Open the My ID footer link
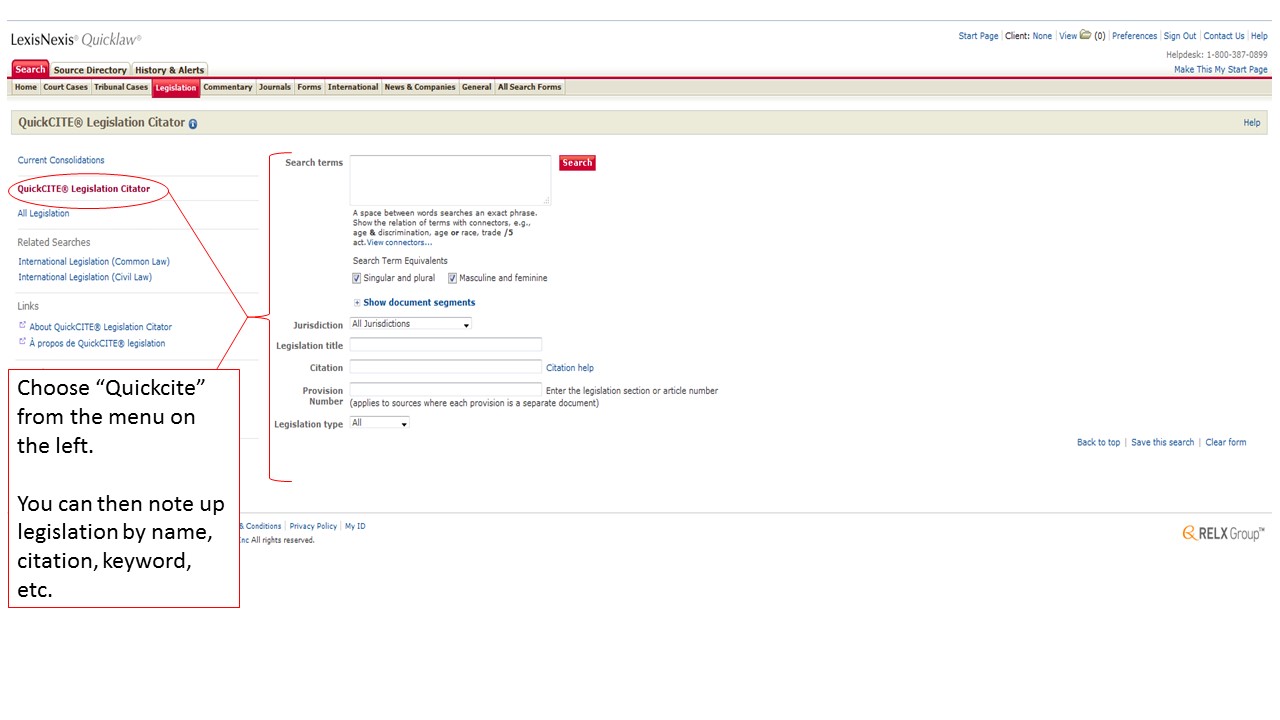The image size is (1280, 720). coord(355,526)
